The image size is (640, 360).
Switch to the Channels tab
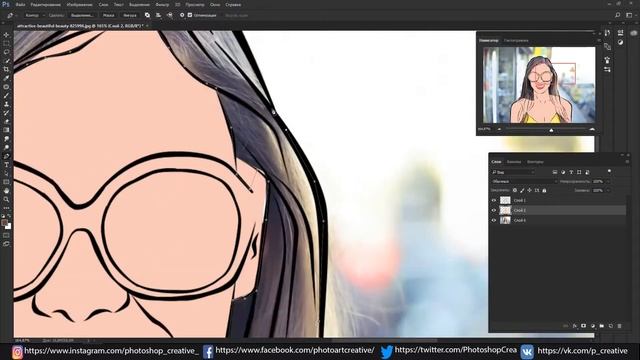(514, 162)
